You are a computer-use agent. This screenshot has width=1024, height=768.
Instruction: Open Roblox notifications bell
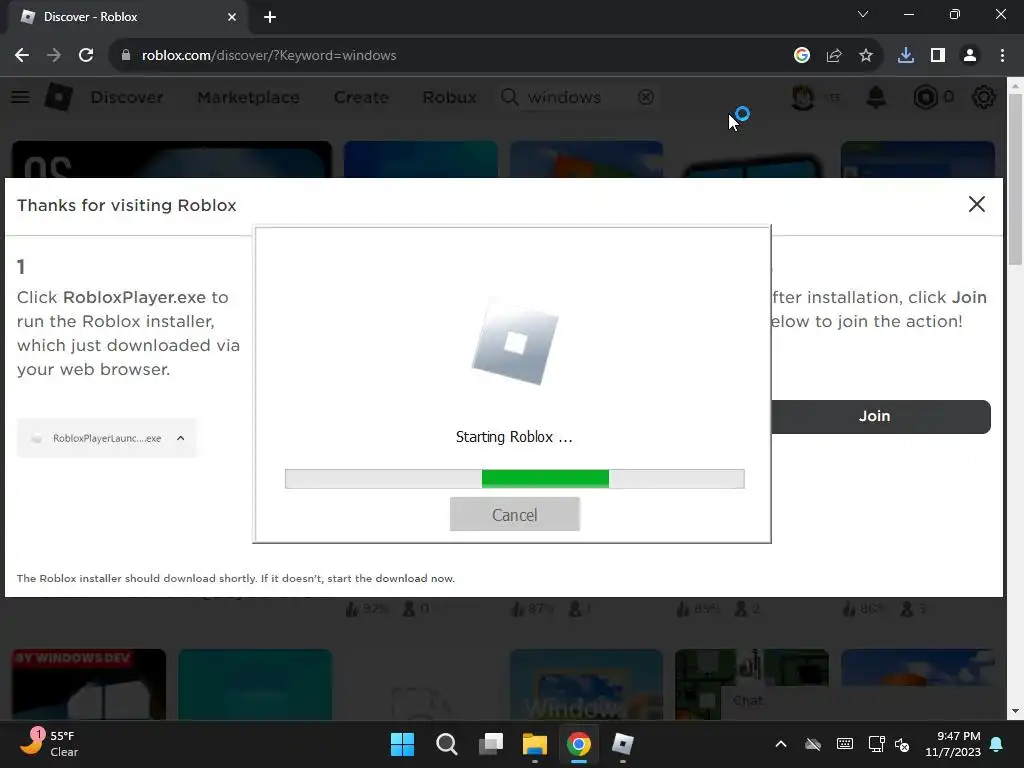pyautogui.click(x=876, y=97)
